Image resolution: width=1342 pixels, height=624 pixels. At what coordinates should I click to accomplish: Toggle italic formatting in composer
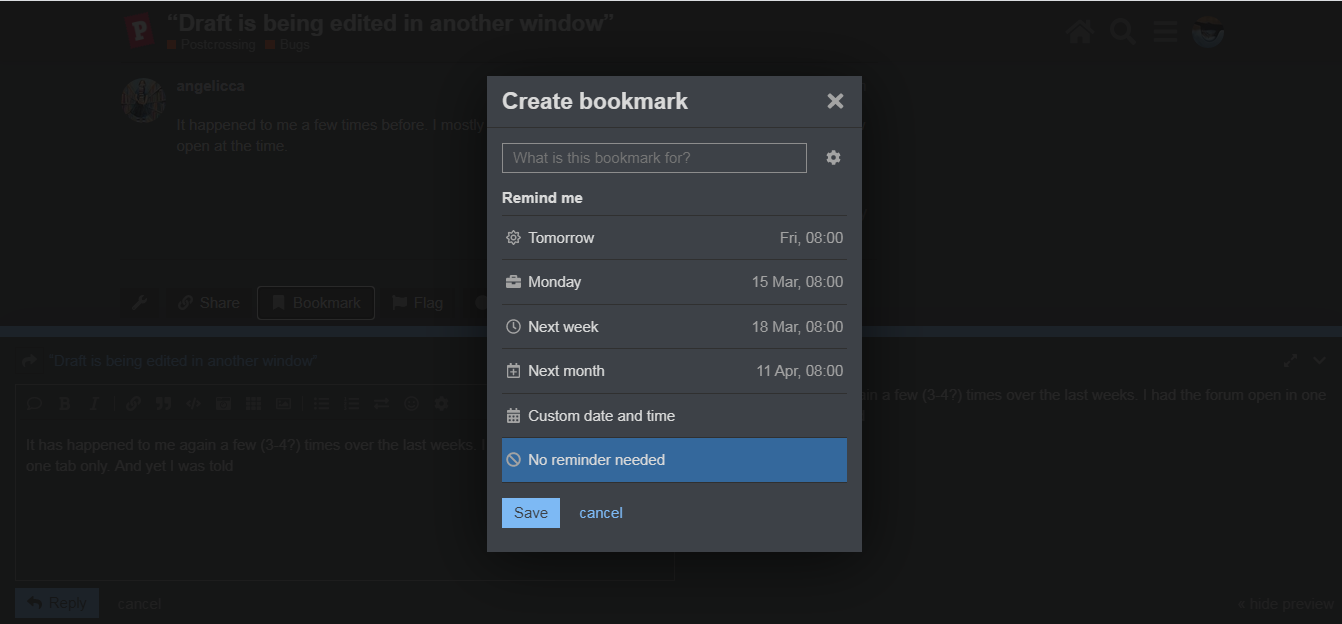coord(94,404)
